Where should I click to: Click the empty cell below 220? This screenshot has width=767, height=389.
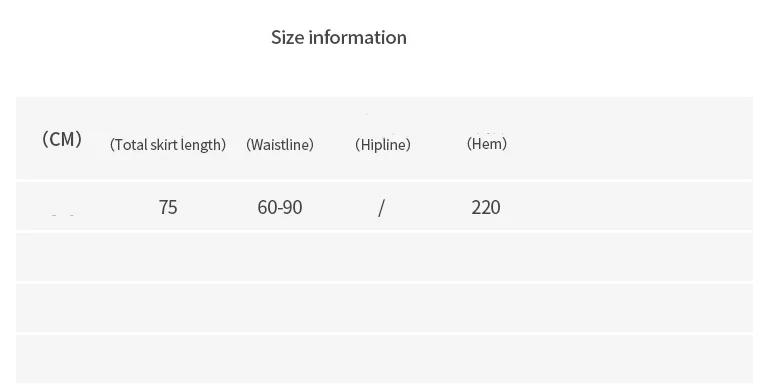[x=486, y=257]
